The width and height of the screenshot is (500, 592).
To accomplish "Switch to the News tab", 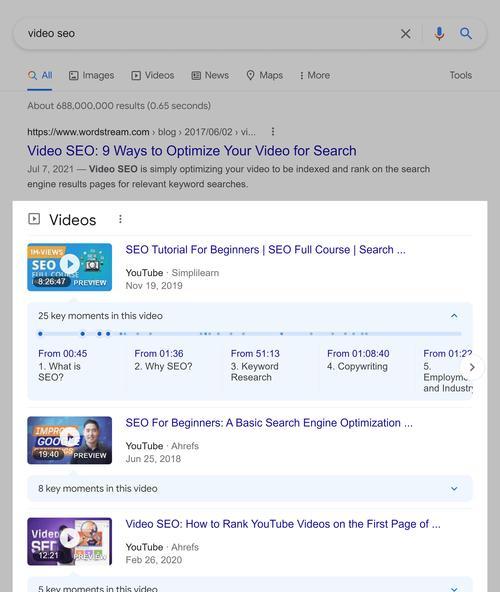I will click(210, 76).
